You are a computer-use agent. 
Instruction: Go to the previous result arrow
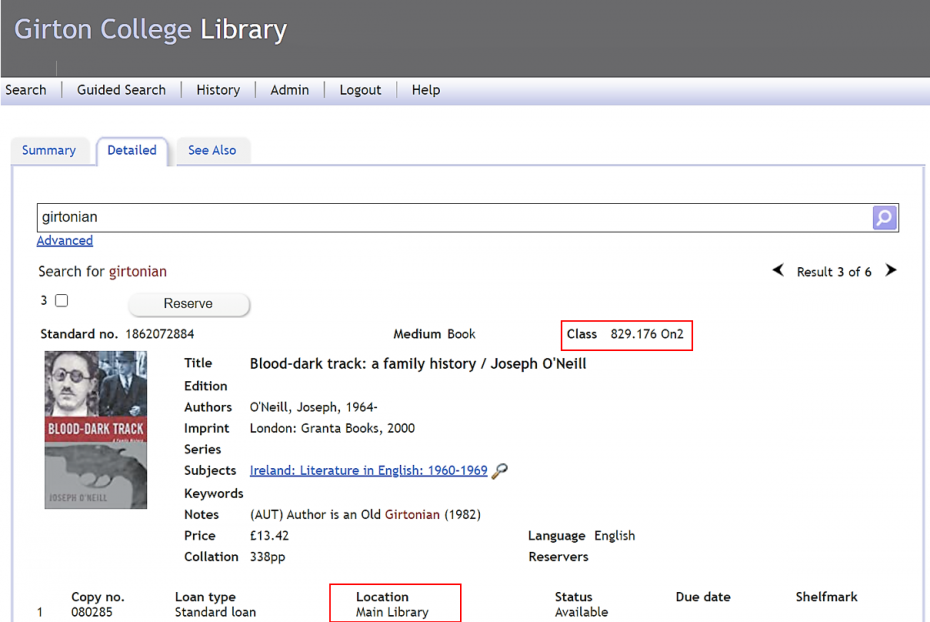778,271
